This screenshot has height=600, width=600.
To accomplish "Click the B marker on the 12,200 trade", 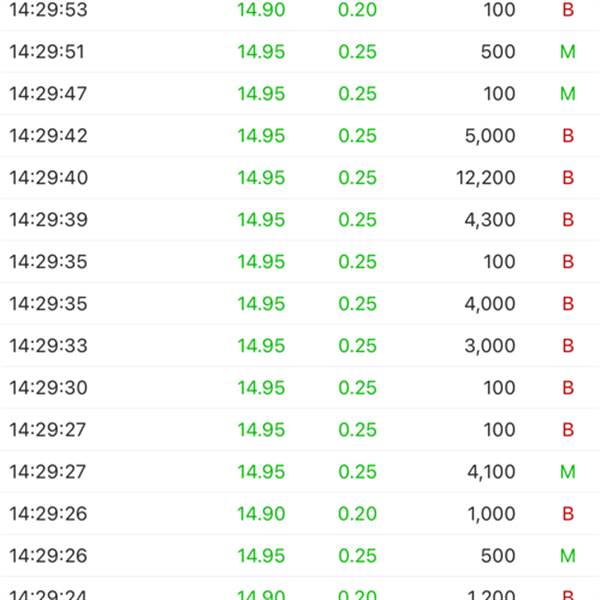I will [x=568, y=178].
